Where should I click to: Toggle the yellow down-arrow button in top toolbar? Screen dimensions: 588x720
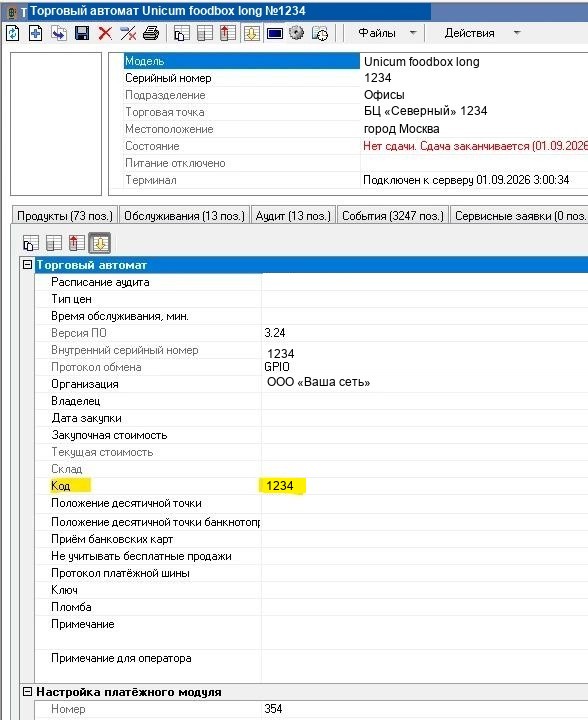pyautogui.click(x=252, y=33)
